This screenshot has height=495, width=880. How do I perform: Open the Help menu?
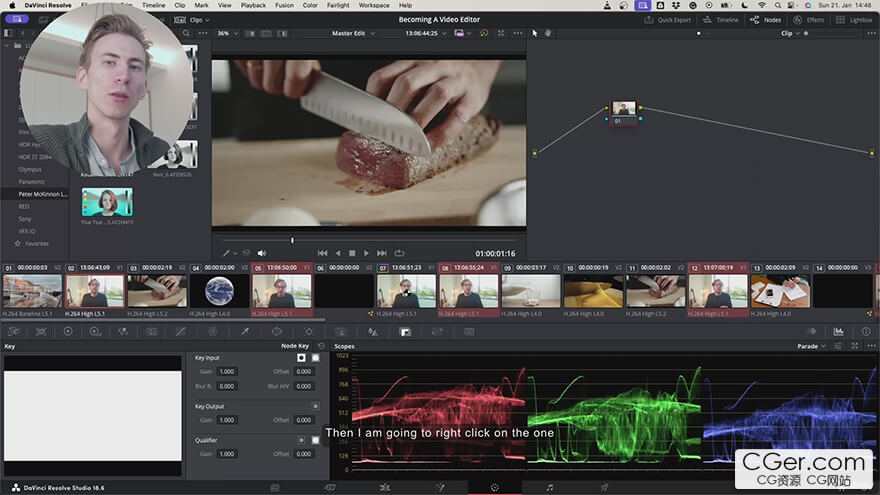pyautogui.click(x=405, y=5)
